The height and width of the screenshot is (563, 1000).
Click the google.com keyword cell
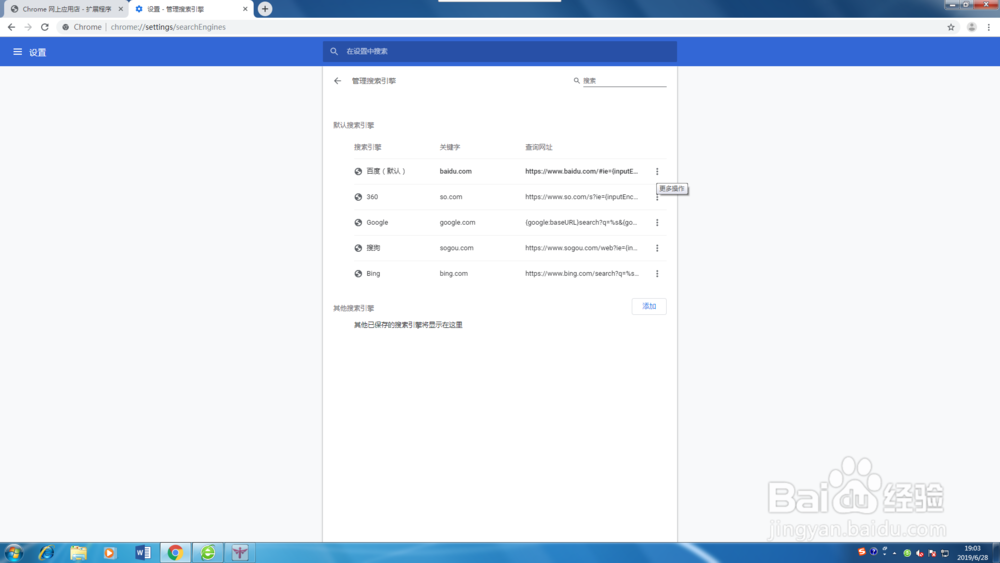click(x=457, y=223)
